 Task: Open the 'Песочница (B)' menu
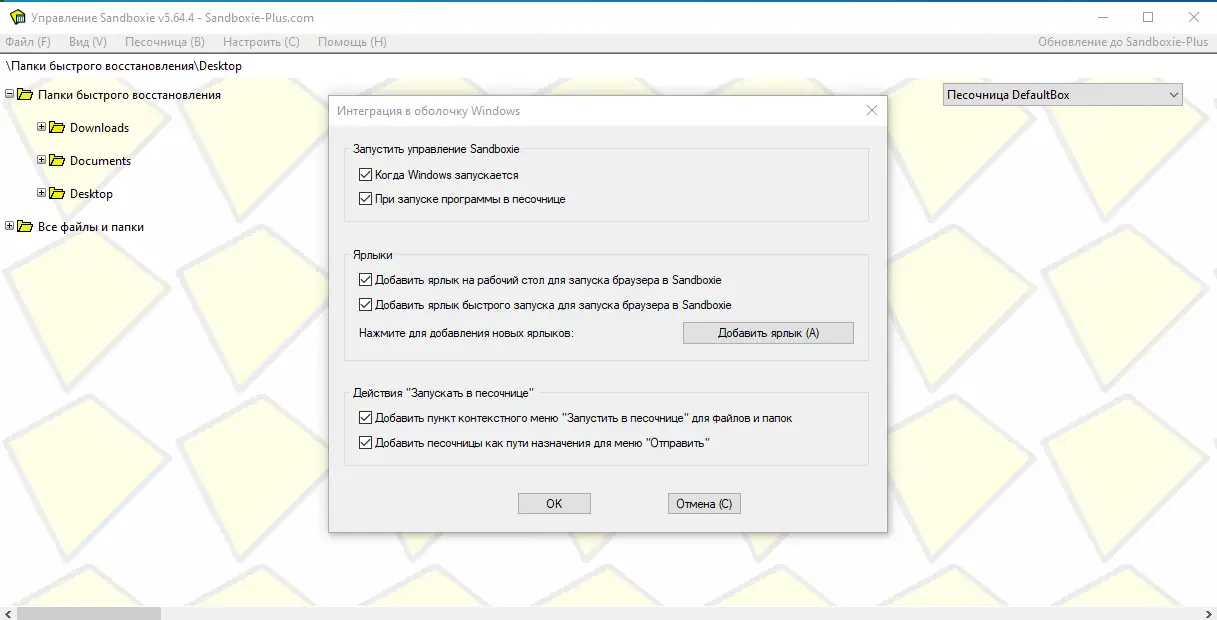[165, 42]
